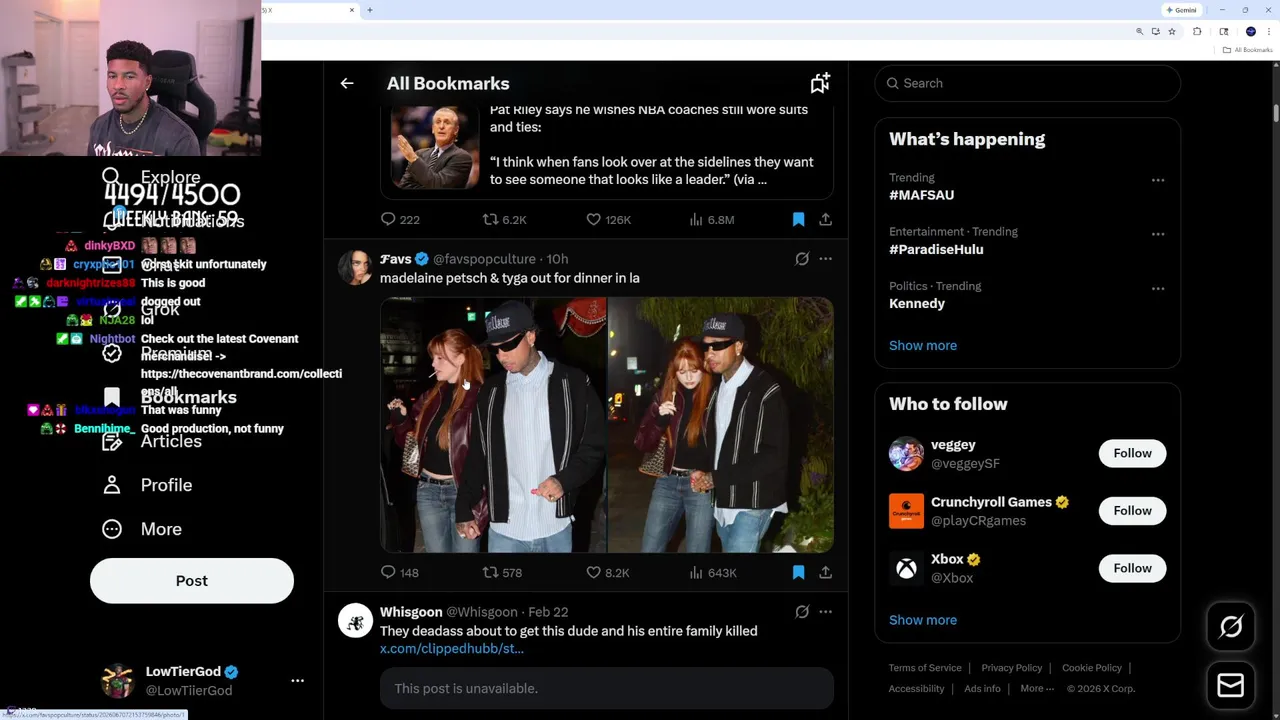Share the Favs post
The image size is (1280, 720).
[x=825, y=573]
